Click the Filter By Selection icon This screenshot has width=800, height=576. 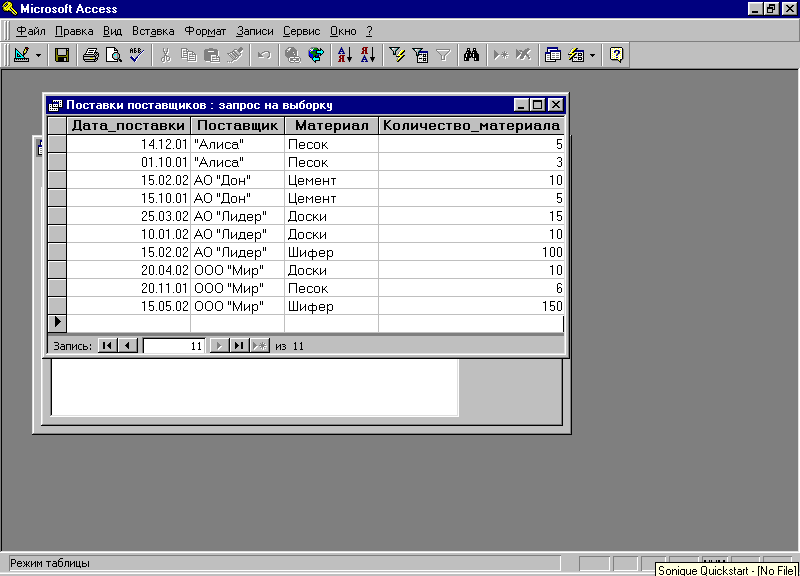[x=397, y=55]
